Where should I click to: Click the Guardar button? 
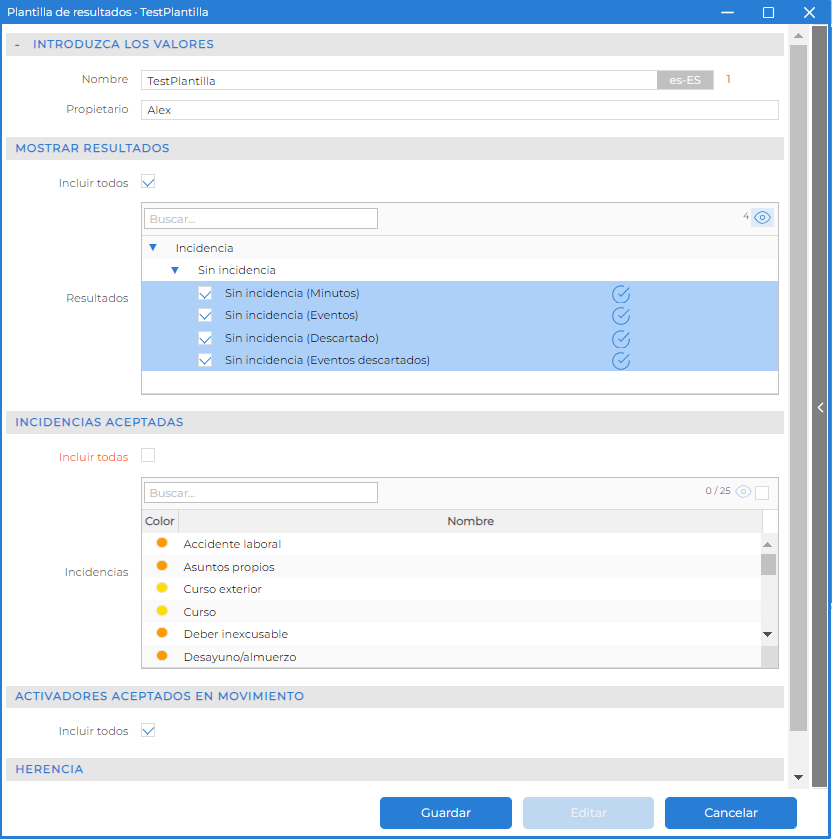pyautogui.click(x=446, y=812)
